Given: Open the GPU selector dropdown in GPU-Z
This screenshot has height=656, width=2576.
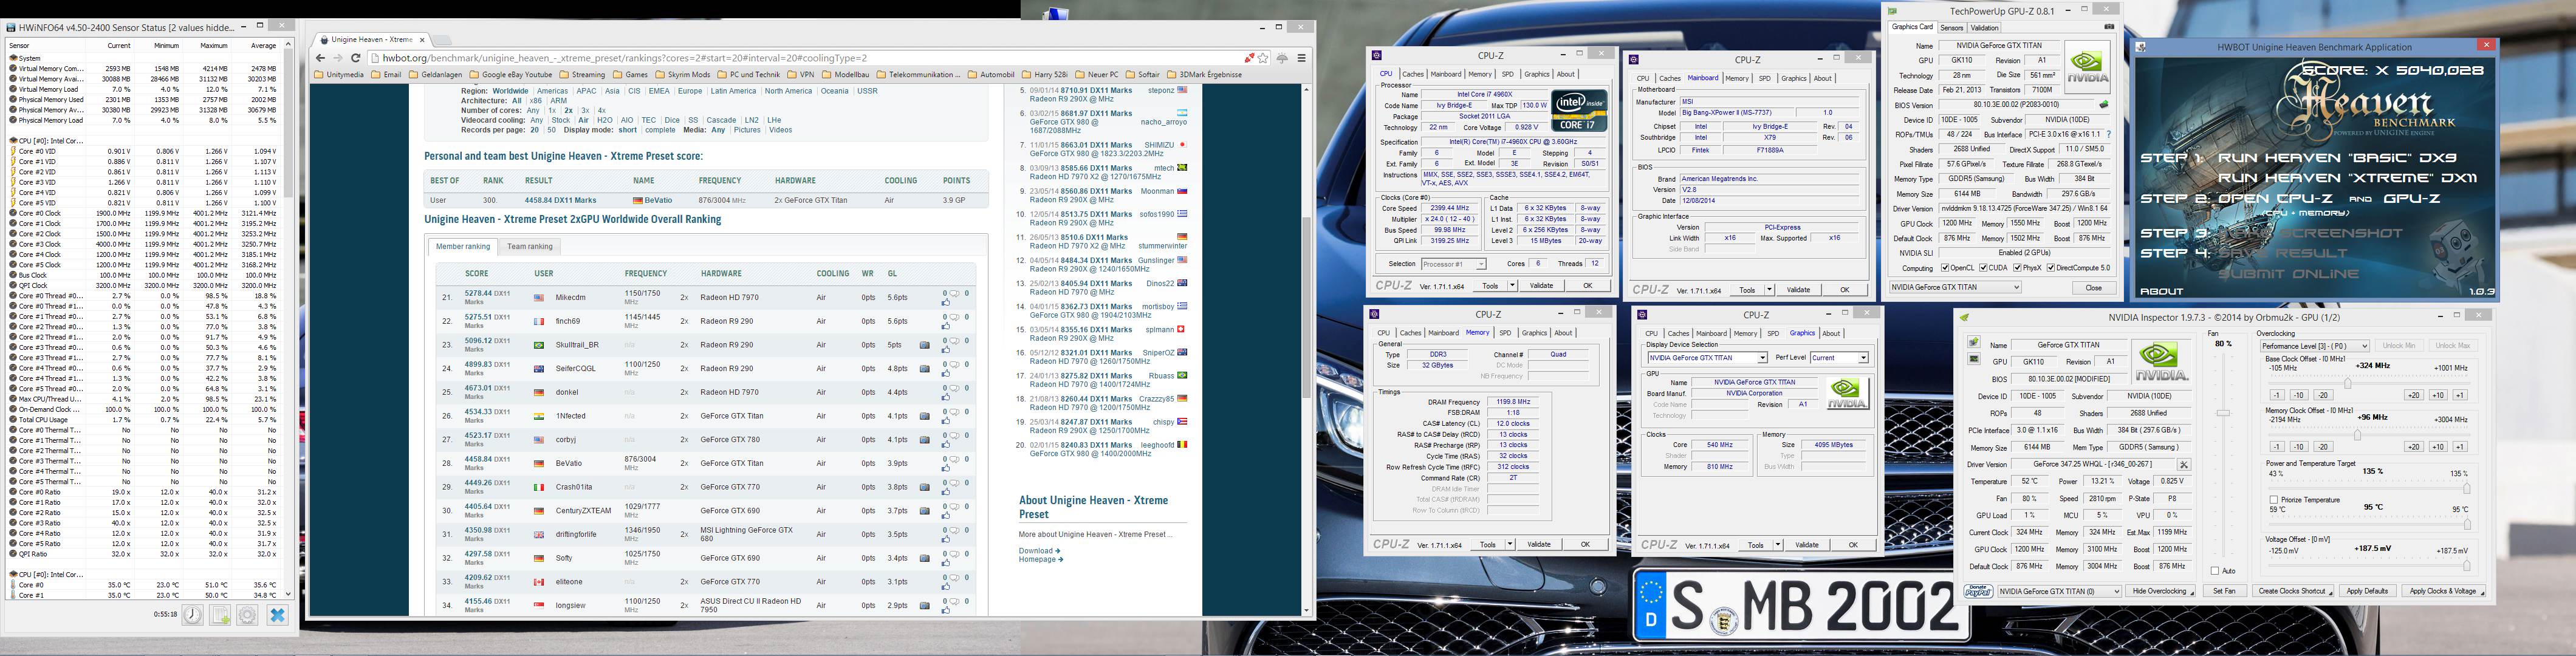Looking at the screenshot, I should (1955, 287).
